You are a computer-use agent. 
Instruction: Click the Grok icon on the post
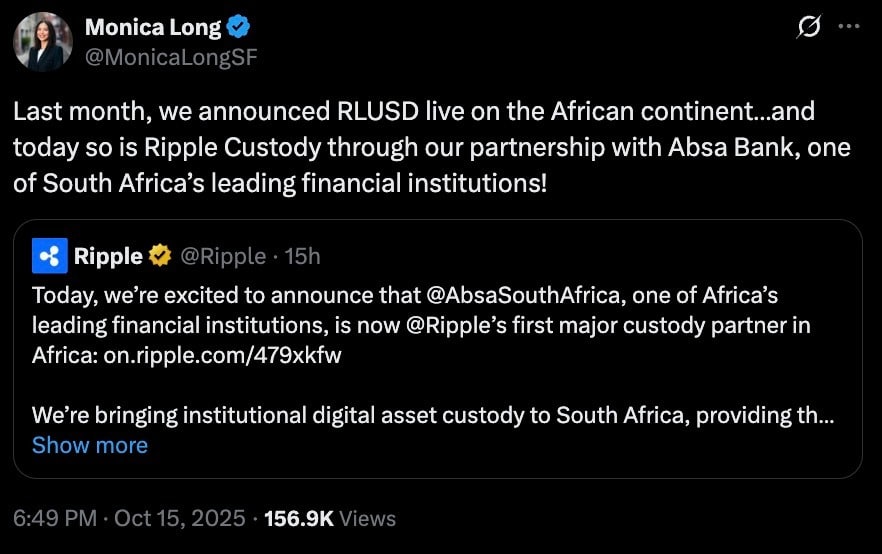806,28
